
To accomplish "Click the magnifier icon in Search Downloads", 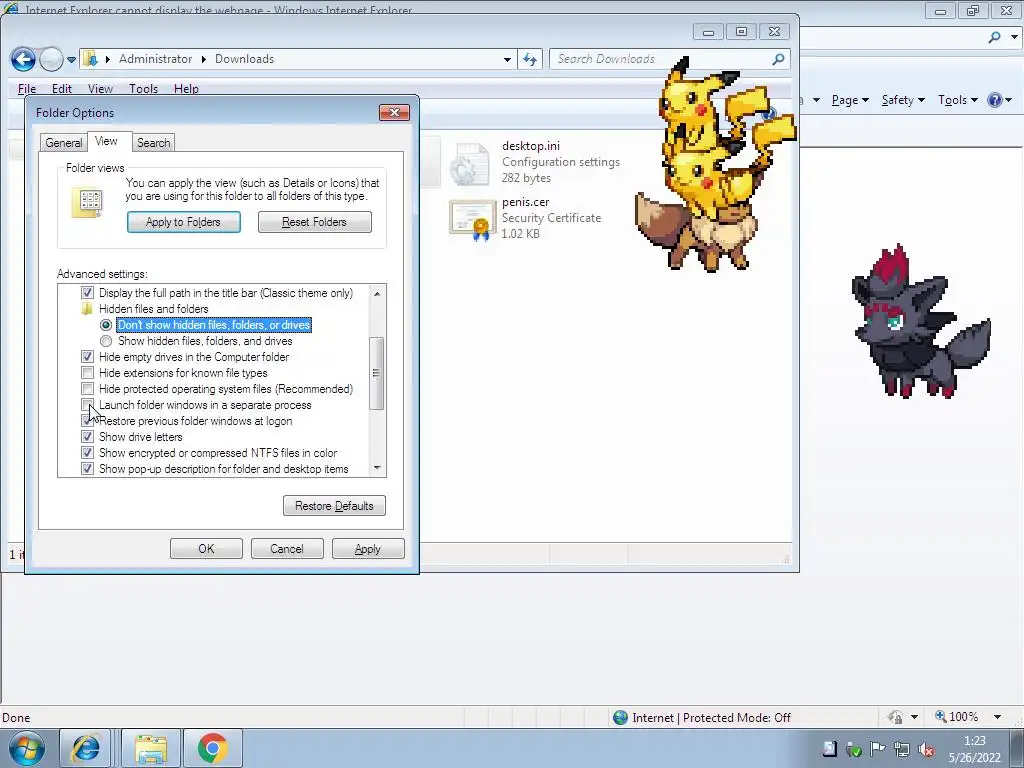I will [x=778, y=59].
